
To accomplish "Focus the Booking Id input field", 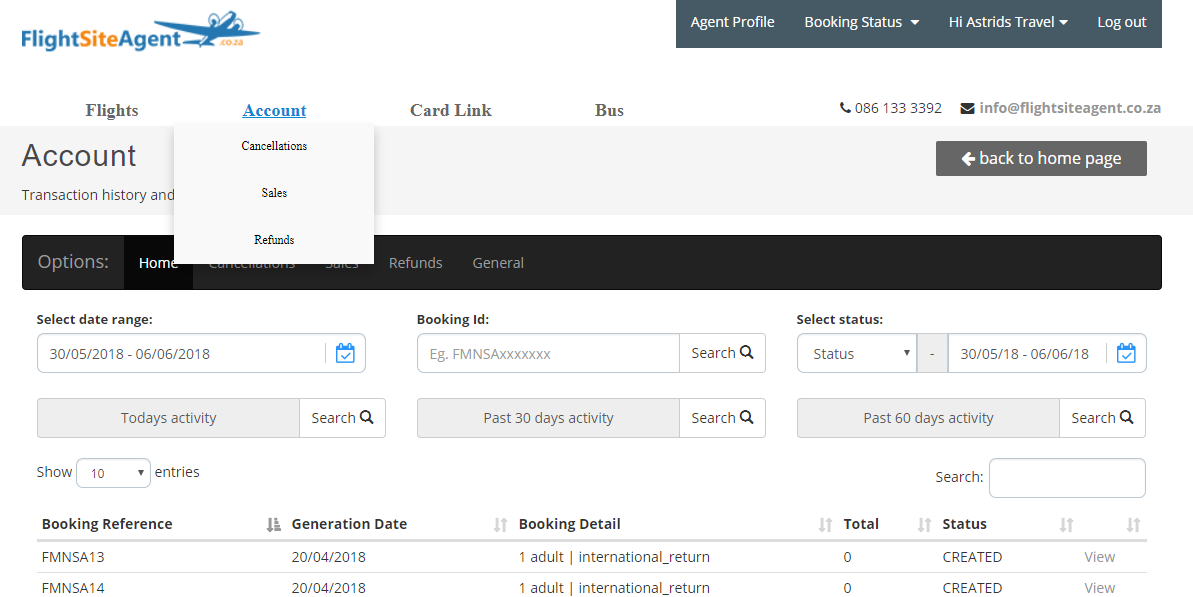I will [x=549, y=354].
